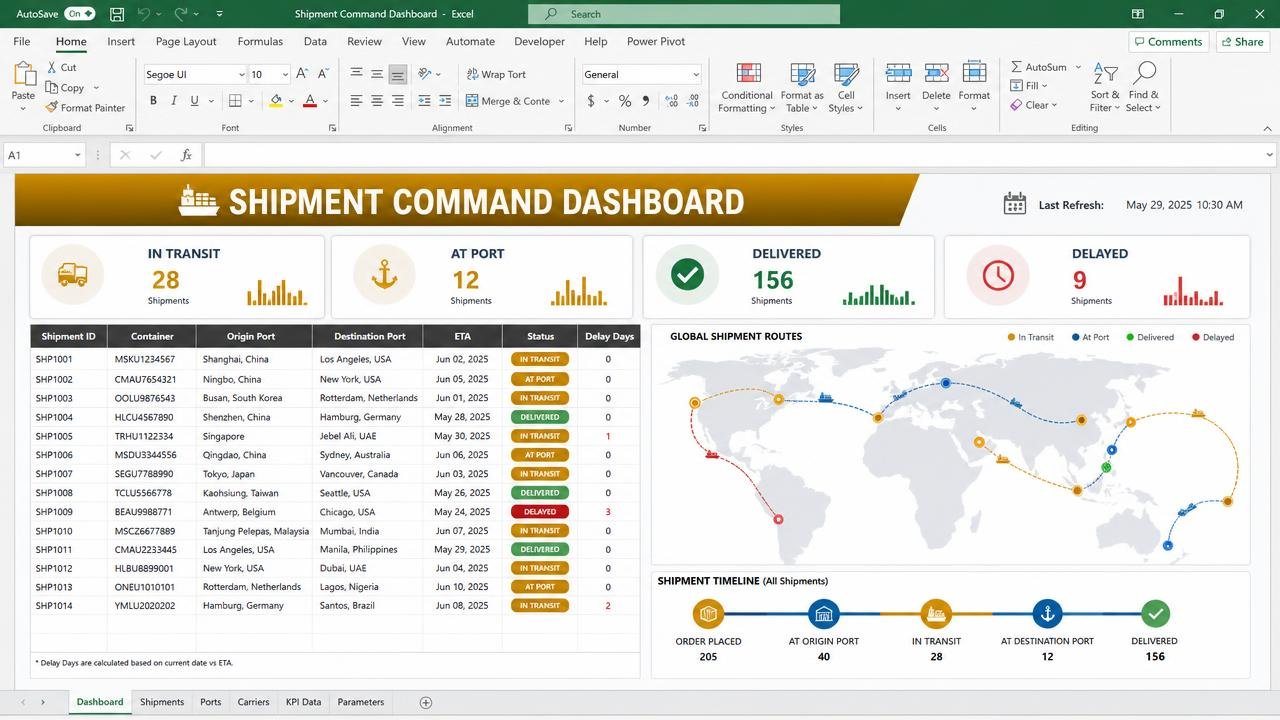The width and height of the screenshot is (1280, 720).
Task: Open Font group dialog launcher
Action: (x=332, y=128)
